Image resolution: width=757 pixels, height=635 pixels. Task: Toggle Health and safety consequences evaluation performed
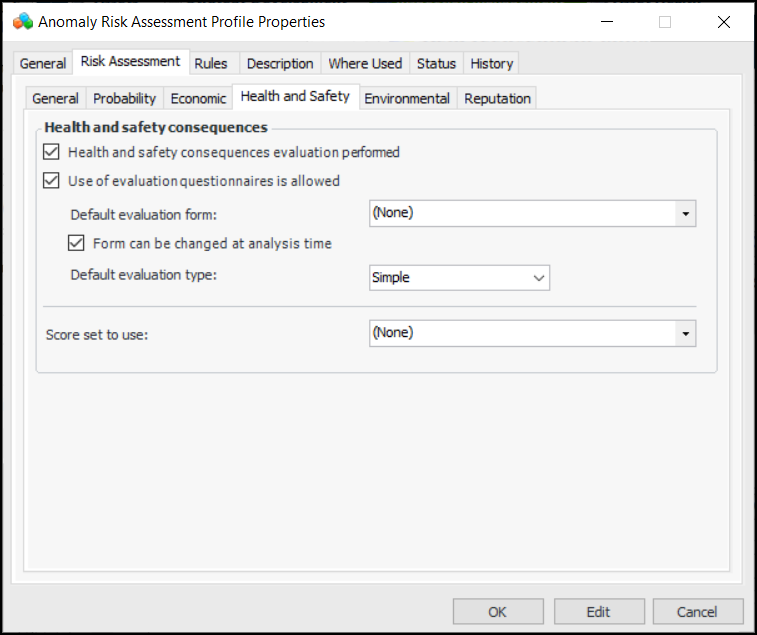pyautogui.click(x=52, y=153)
